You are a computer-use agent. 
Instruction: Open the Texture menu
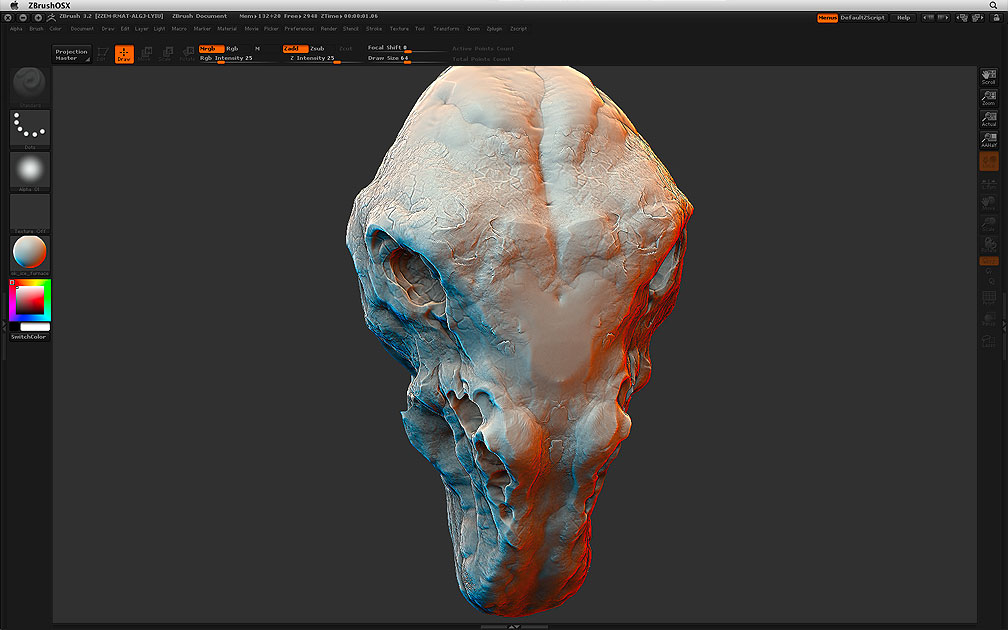[x=399, y=29]
